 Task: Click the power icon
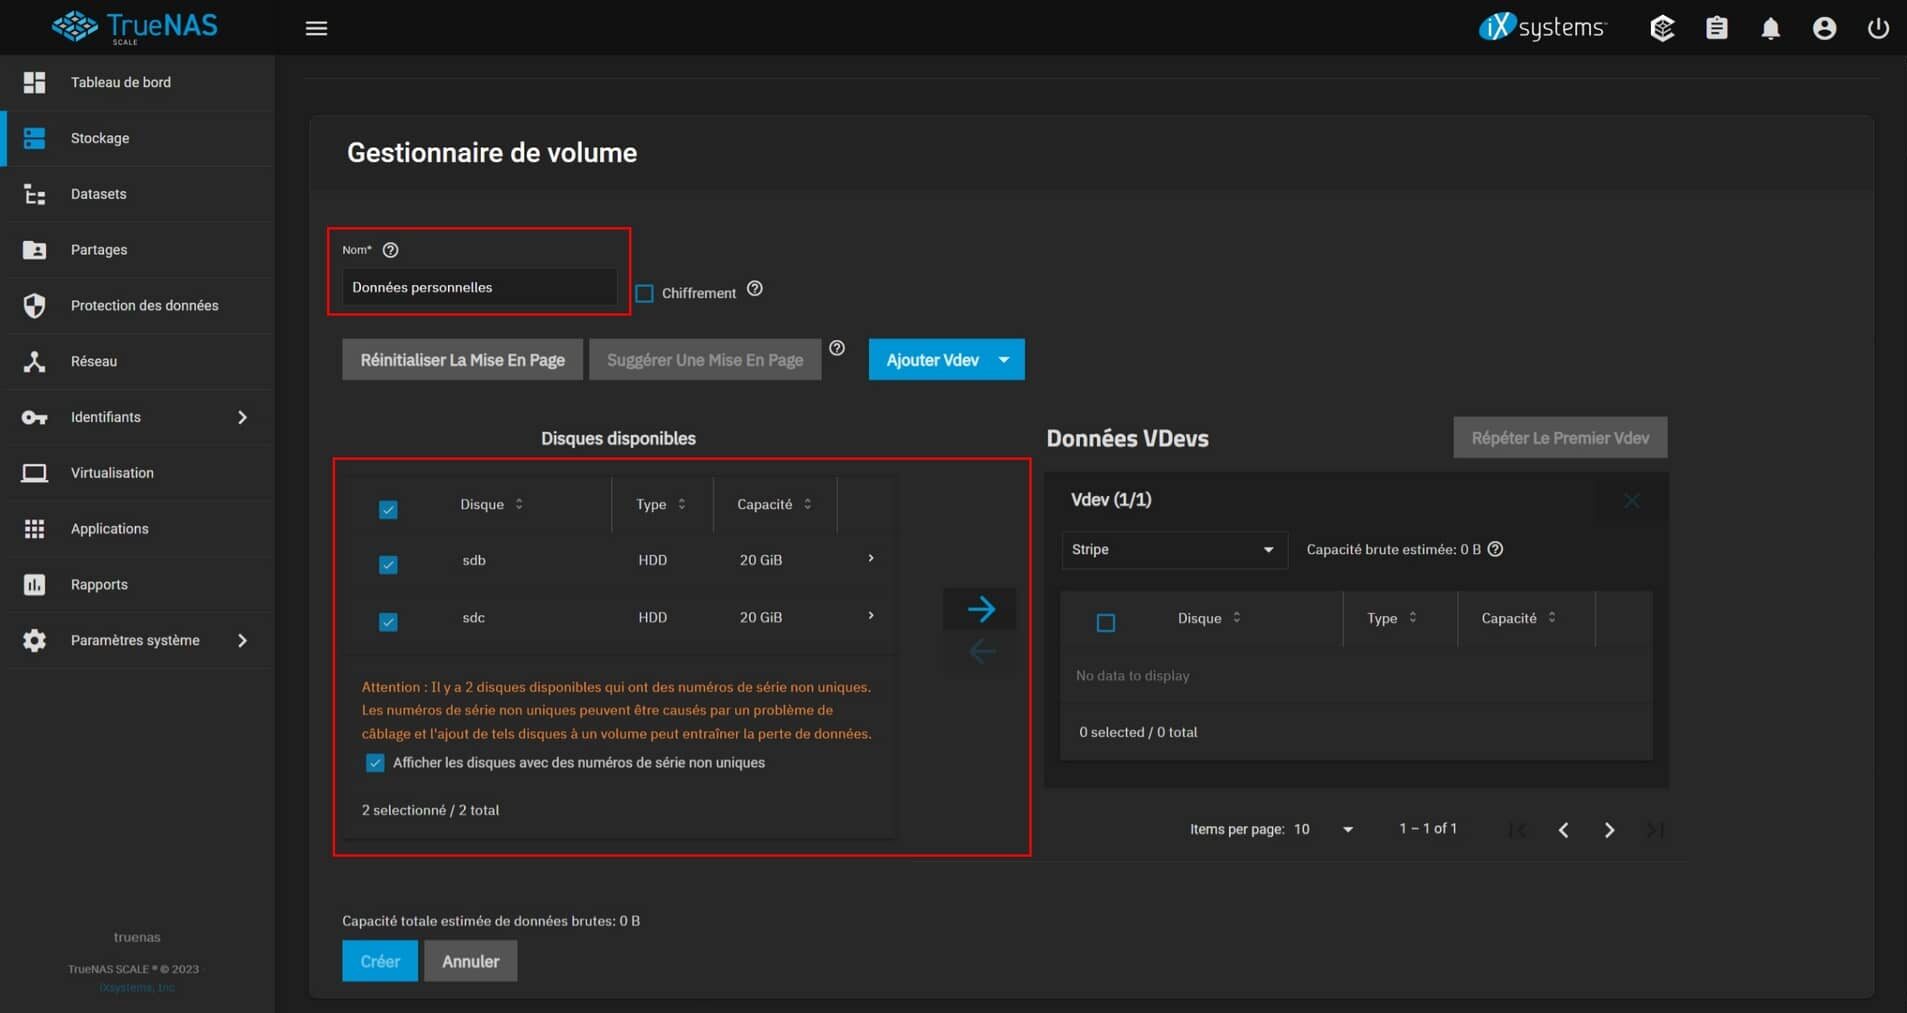(x=1878, y=28)
